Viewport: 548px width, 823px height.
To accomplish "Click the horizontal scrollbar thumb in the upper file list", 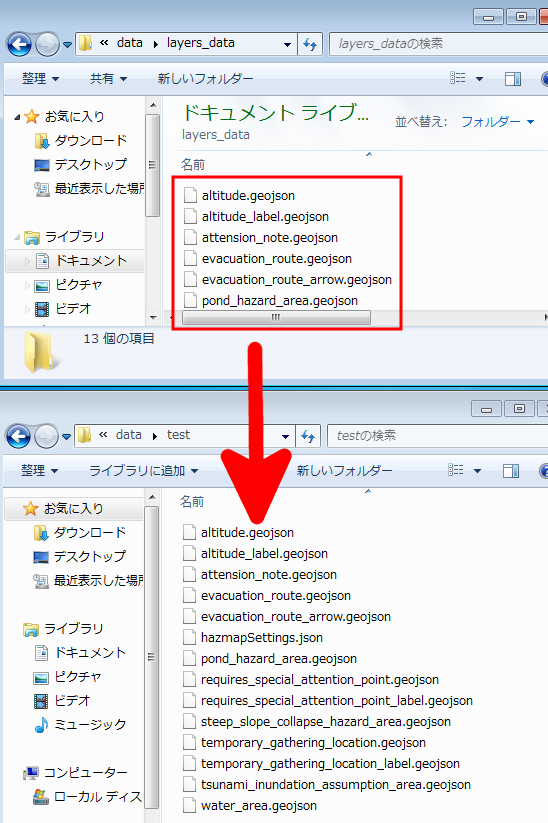I will [x=276, y=317].
